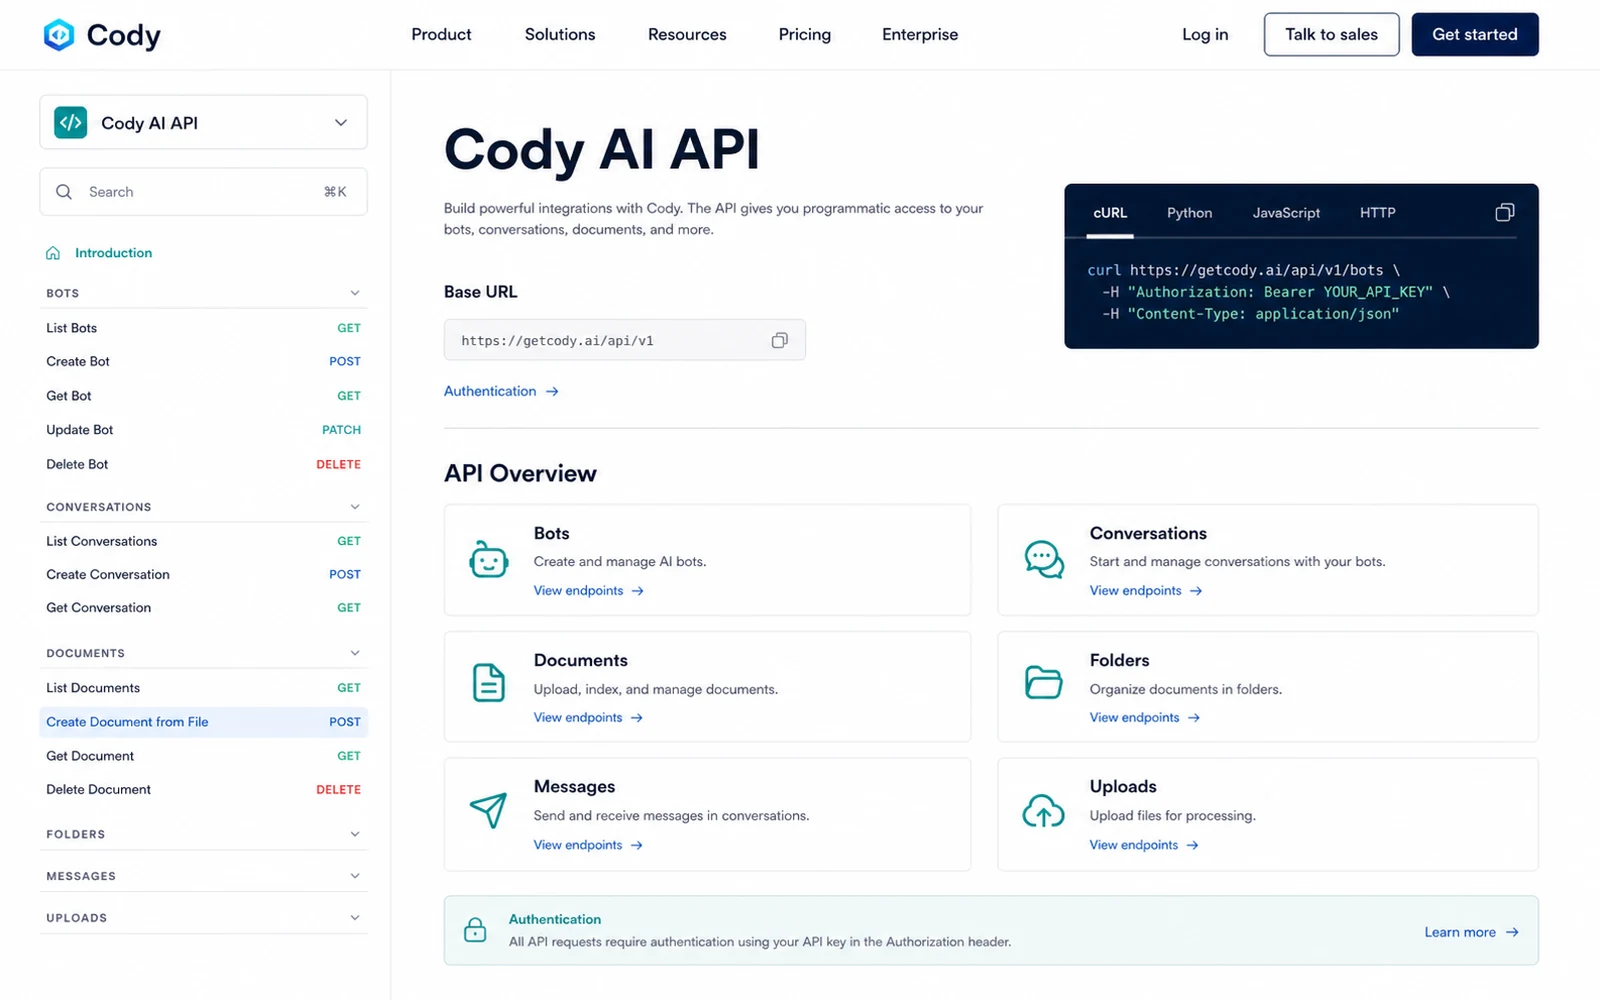Collapse the DOCUMENTS section
The width and height of the screenshot is (1600, 1000).
coord(355,653)
